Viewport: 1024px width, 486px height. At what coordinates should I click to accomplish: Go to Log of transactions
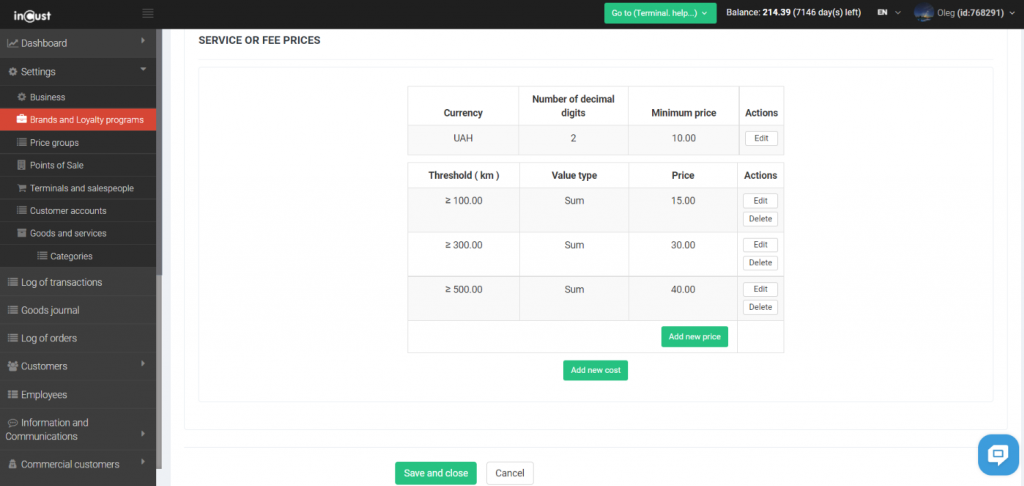click(x=61, y=282)
